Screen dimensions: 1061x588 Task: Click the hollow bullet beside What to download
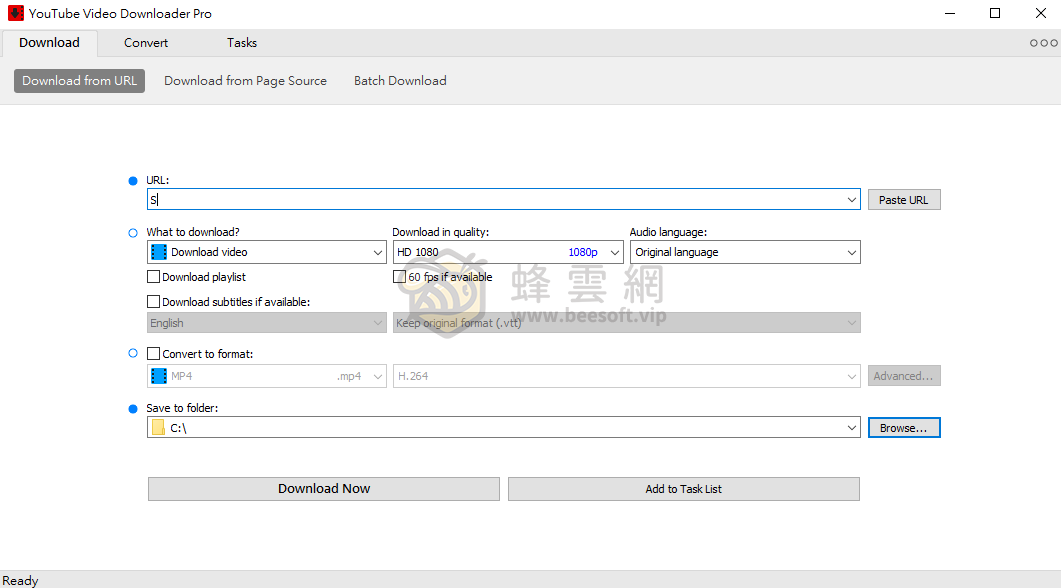(133, 233)
